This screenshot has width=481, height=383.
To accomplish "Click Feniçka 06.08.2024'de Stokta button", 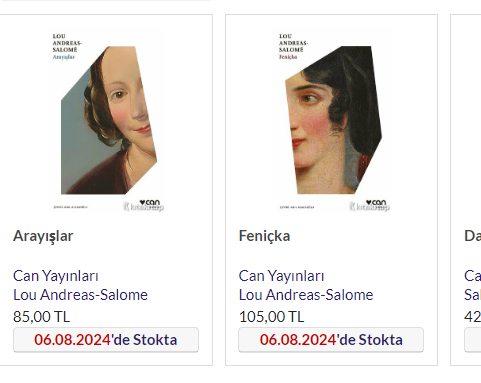I will coord(331,340).
